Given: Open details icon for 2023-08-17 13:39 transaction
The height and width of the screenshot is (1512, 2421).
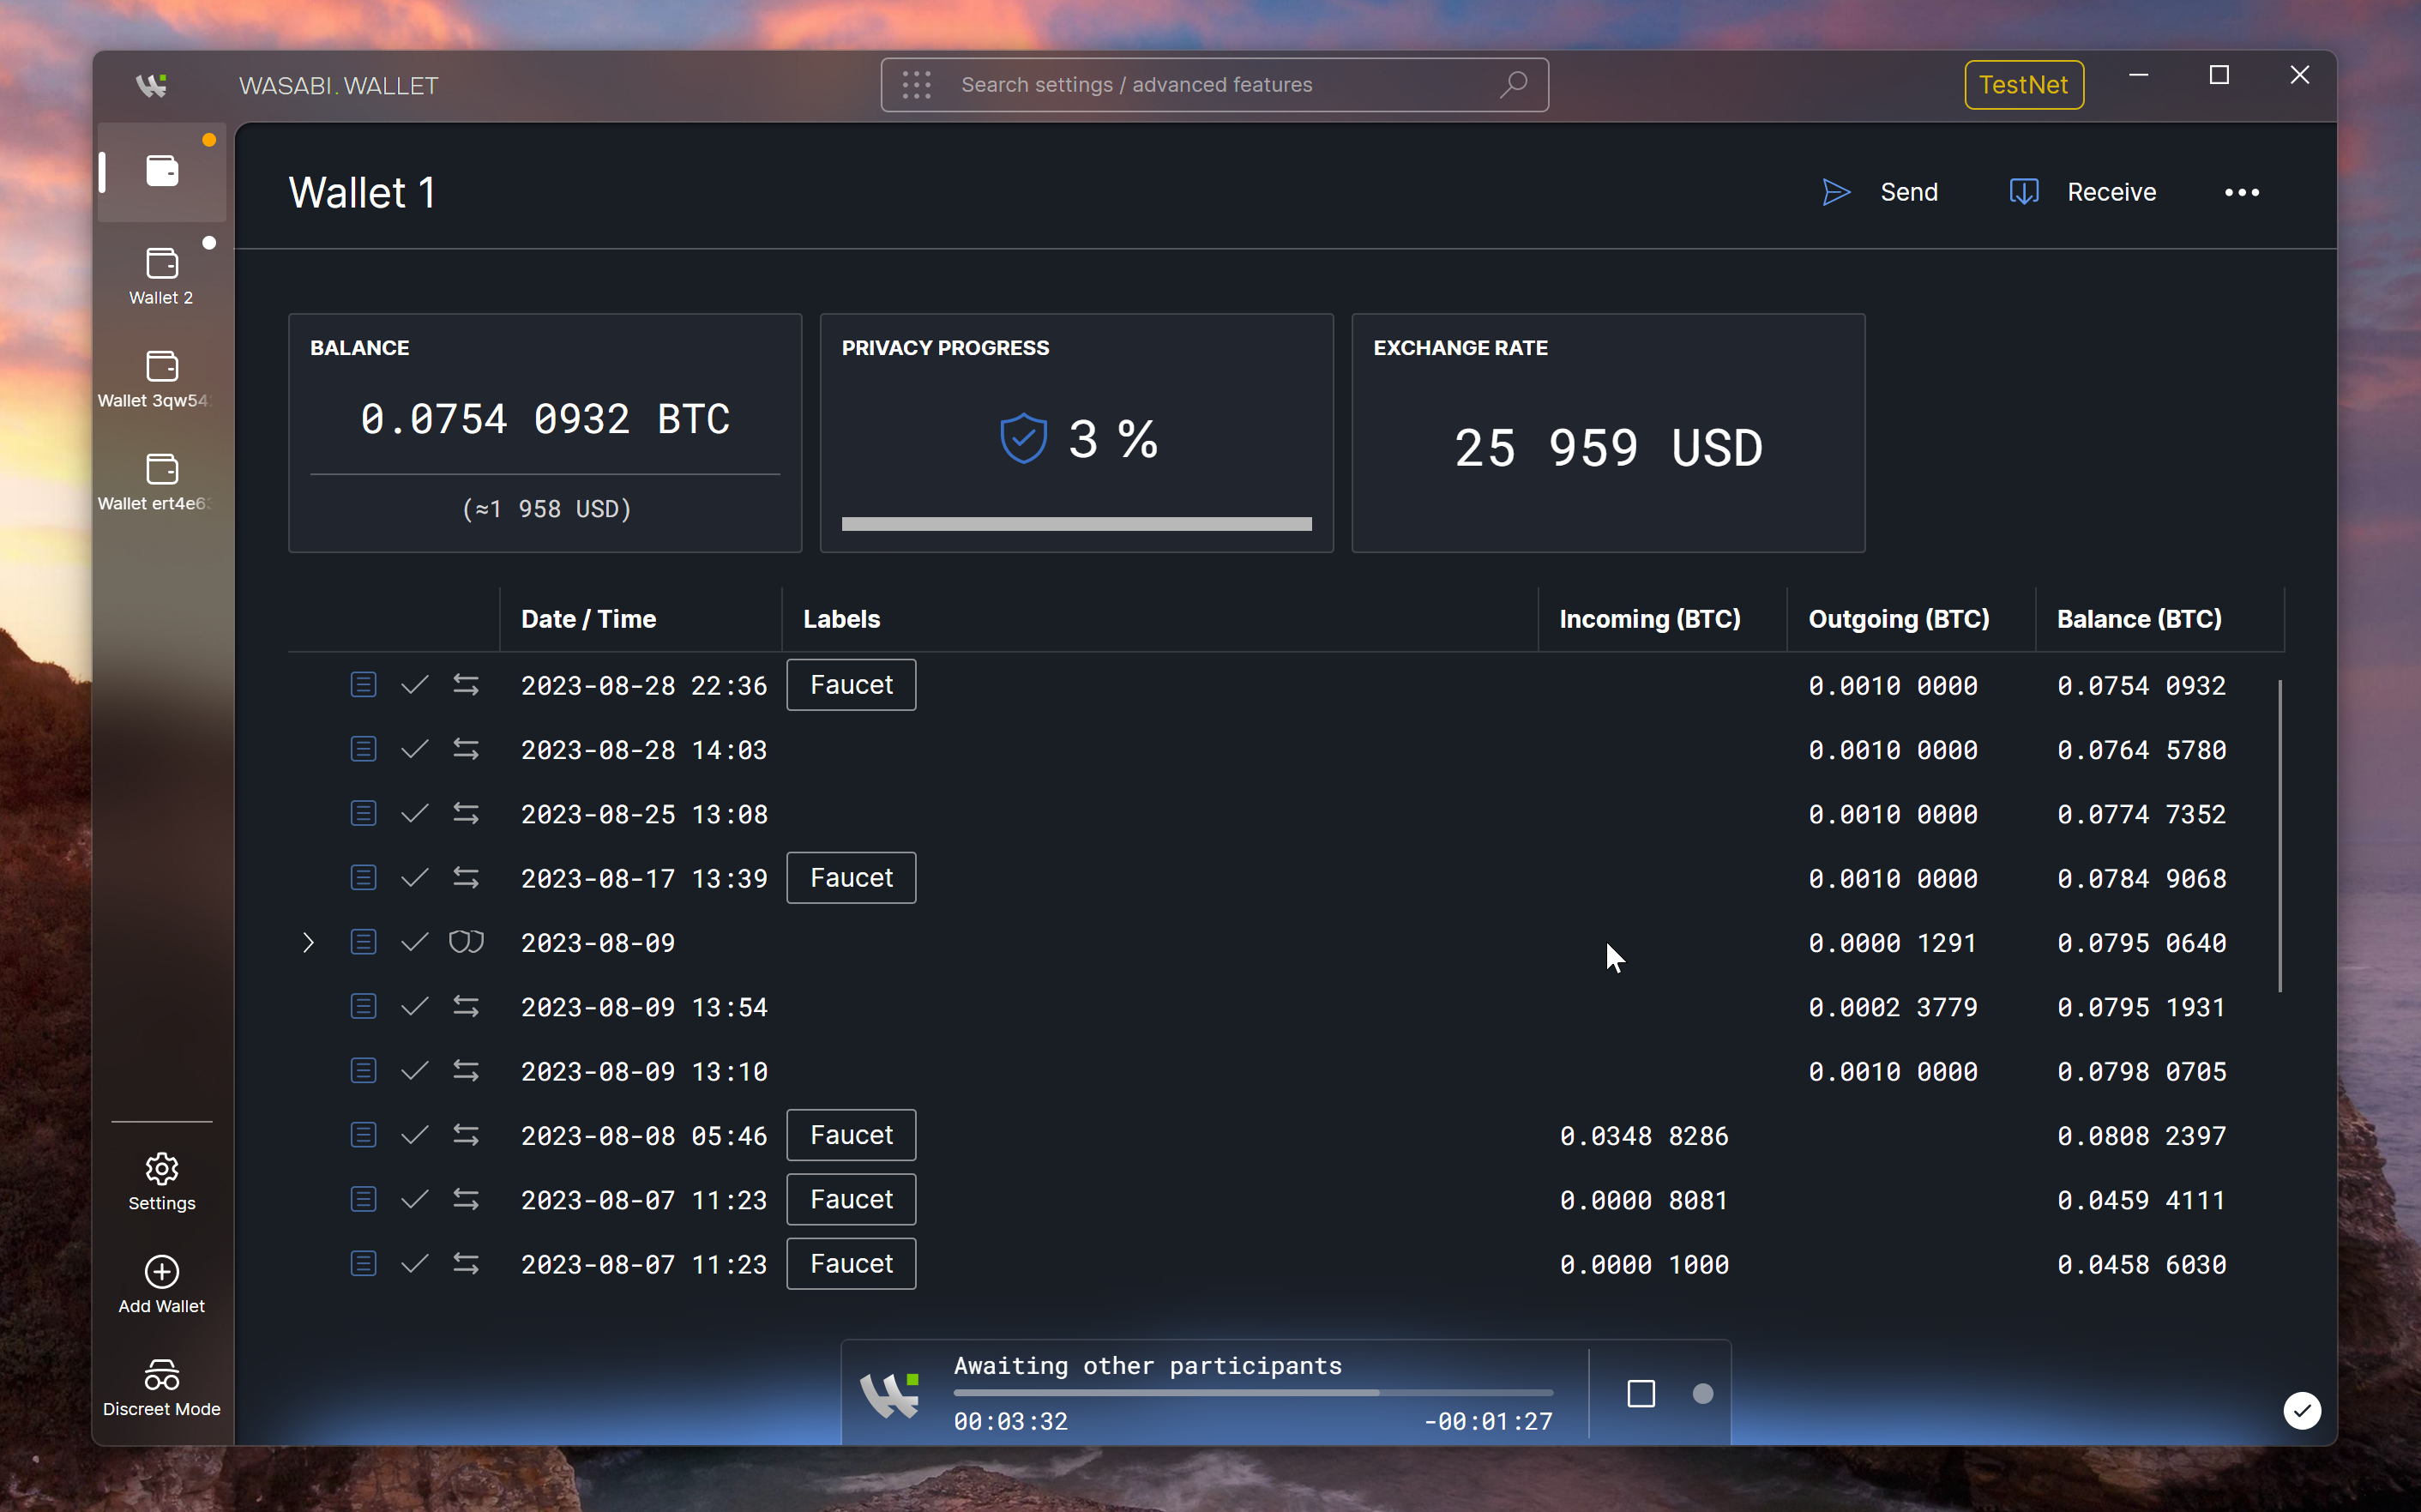Looking at the screenshot, I should (x=363, y=878).
